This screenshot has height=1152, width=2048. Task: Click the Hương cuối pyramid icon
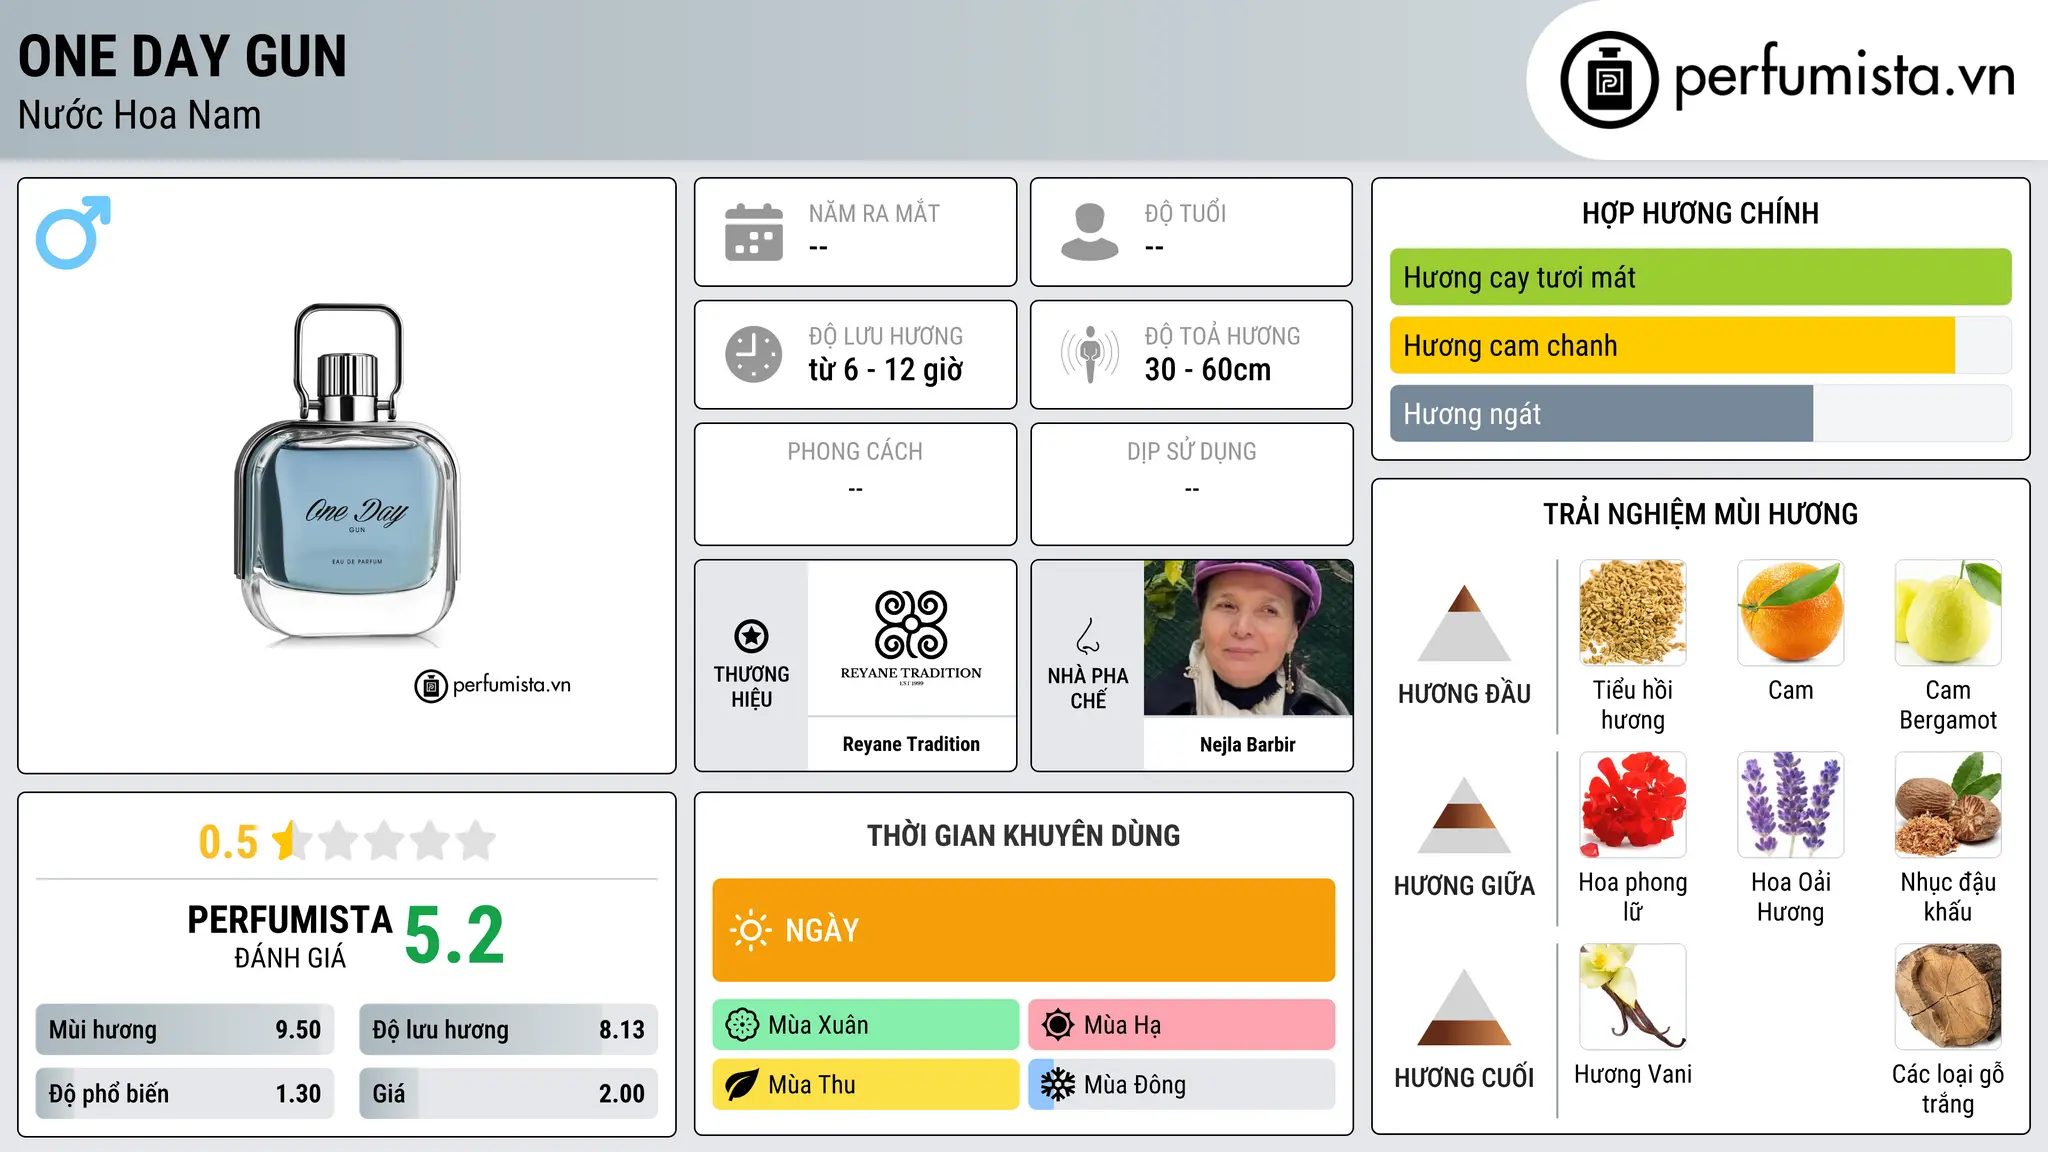1464,1007
